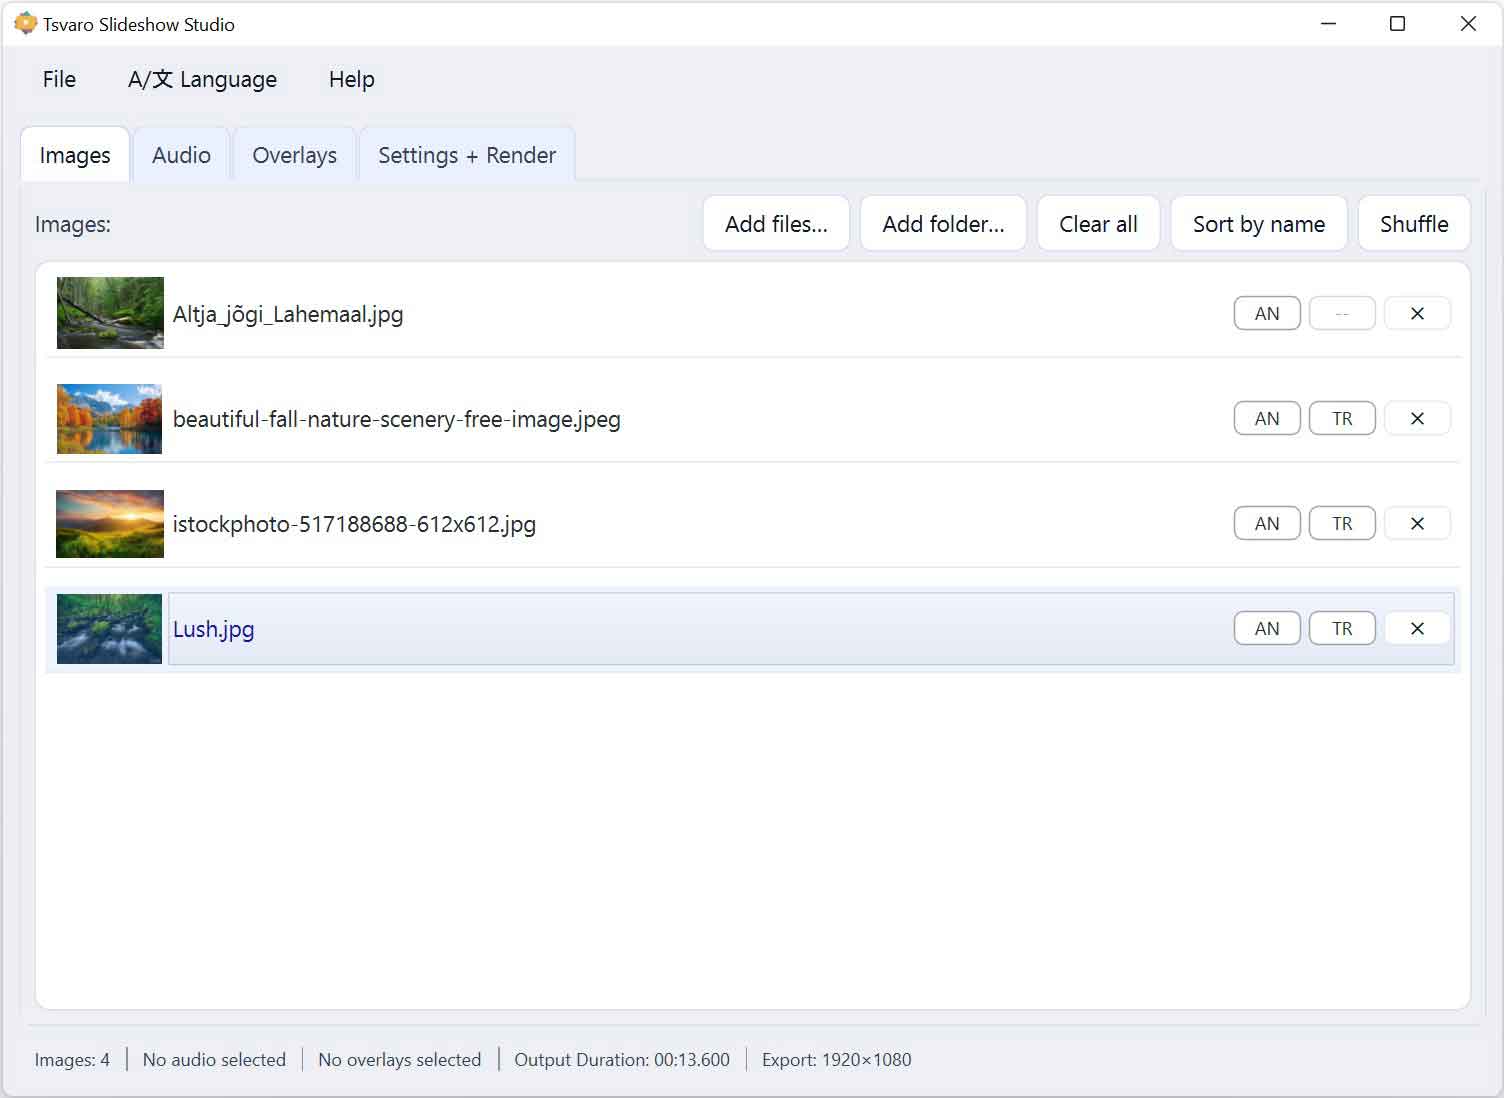The image size is (1504, 1098).
Task: Switch to the Overlays tab
Action: pos(294,156)
